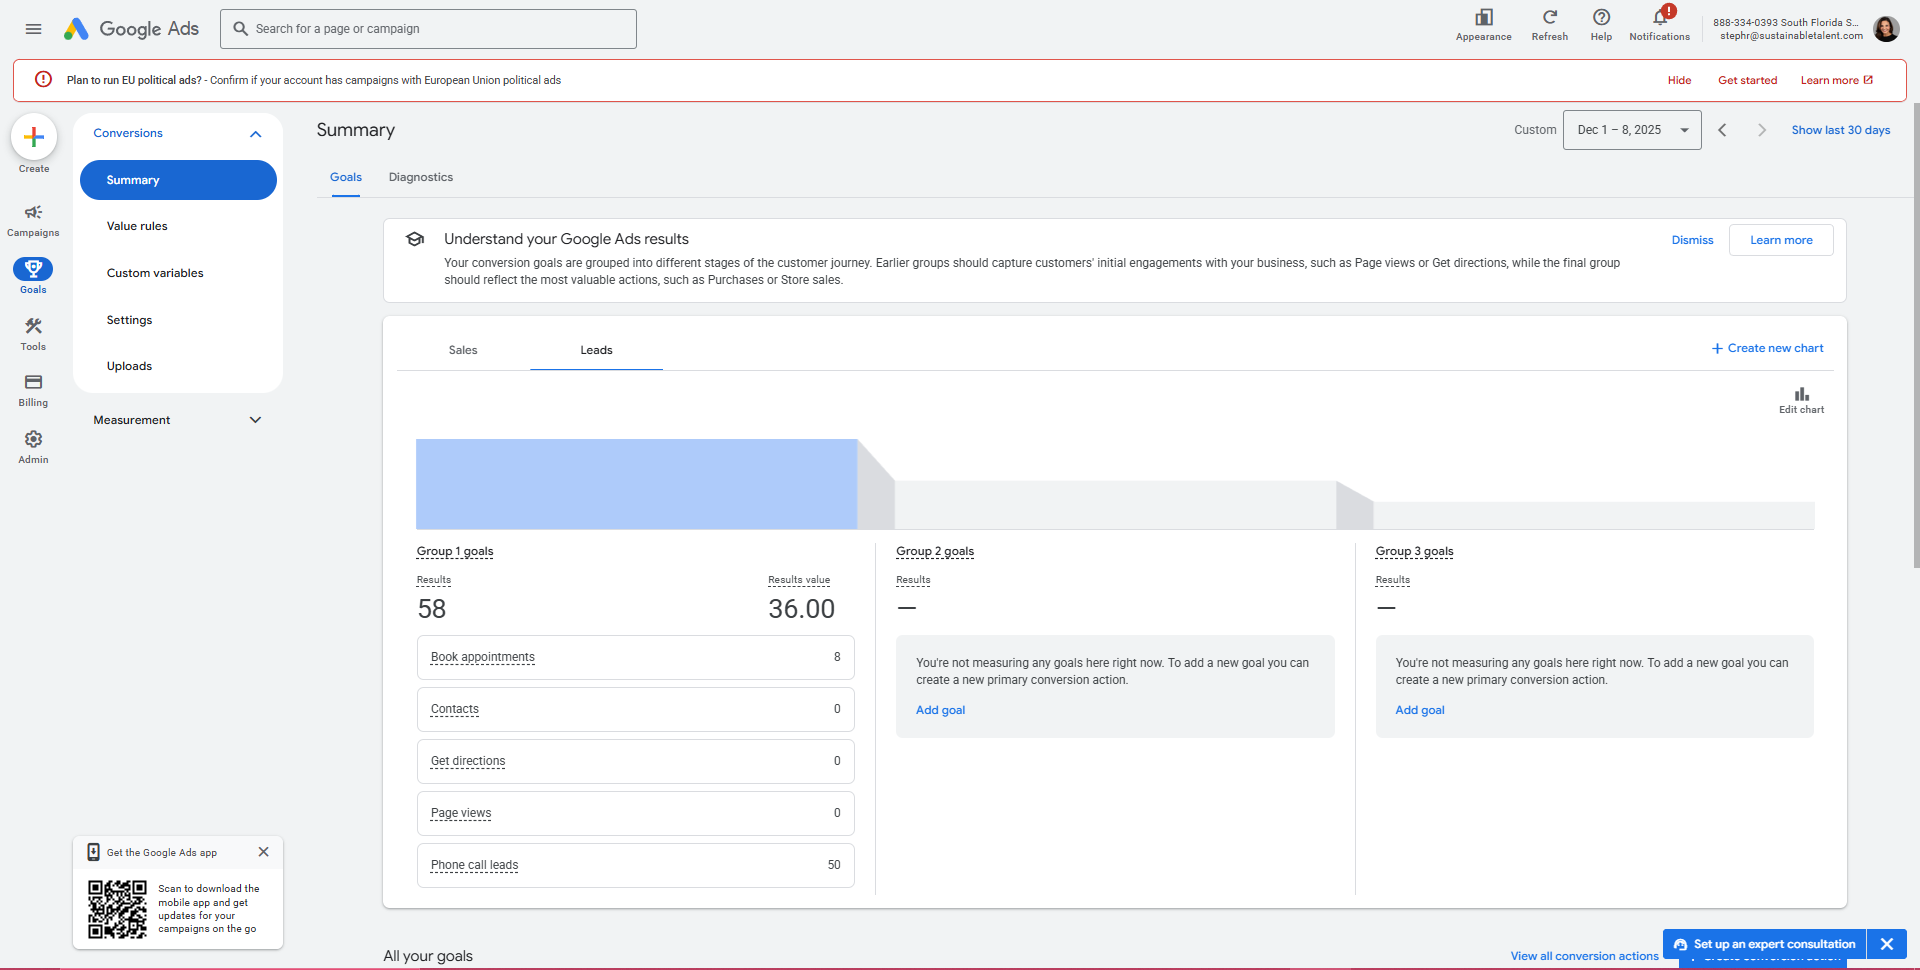Screen dimensions: 1920x970
Task: Open the Notifications bell
Action: (x=1659, y=26)
